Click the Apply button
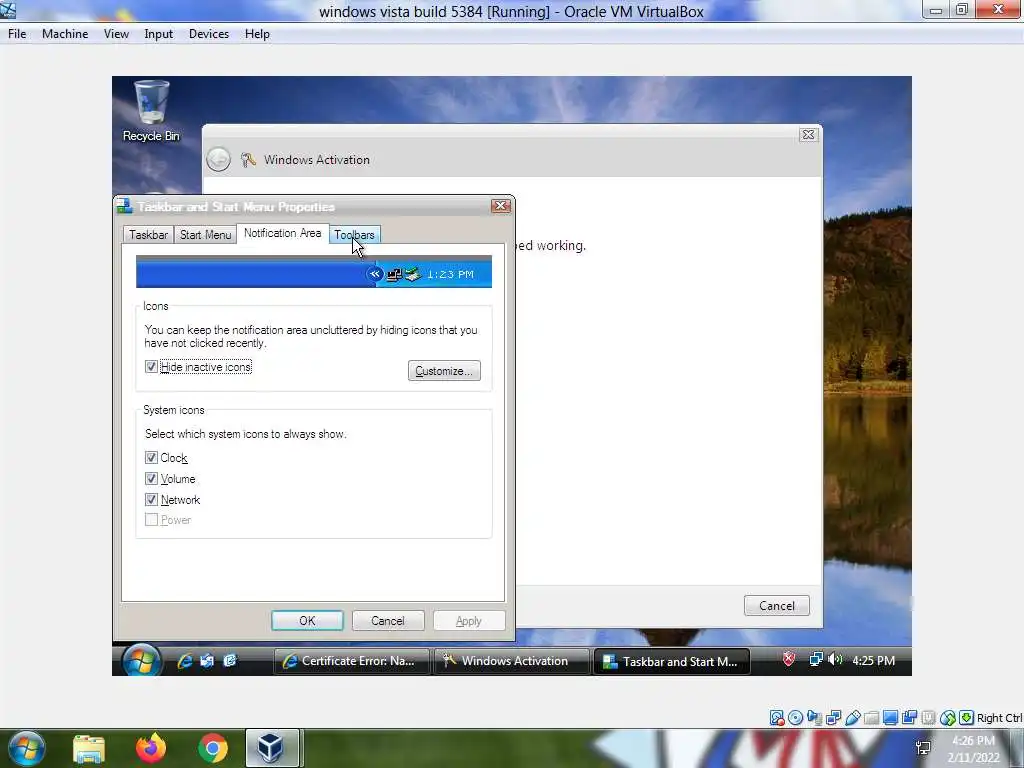1024x768 pixels. (469, 620)
